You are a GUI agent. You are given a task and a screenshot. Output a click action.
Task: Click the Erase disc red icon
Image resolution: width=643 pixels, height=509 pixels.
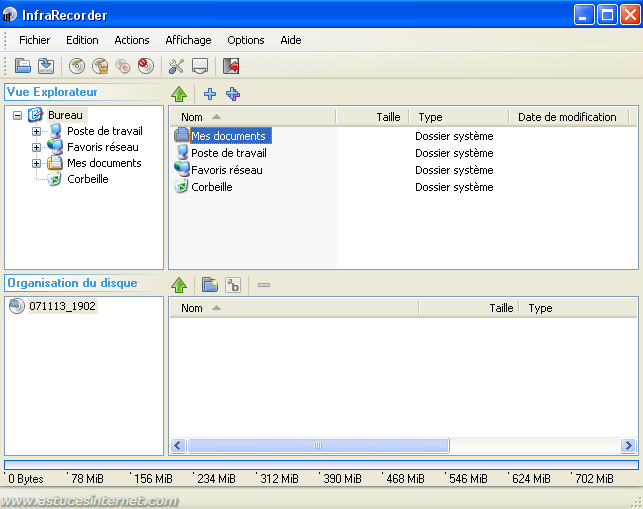click(146, 66)
